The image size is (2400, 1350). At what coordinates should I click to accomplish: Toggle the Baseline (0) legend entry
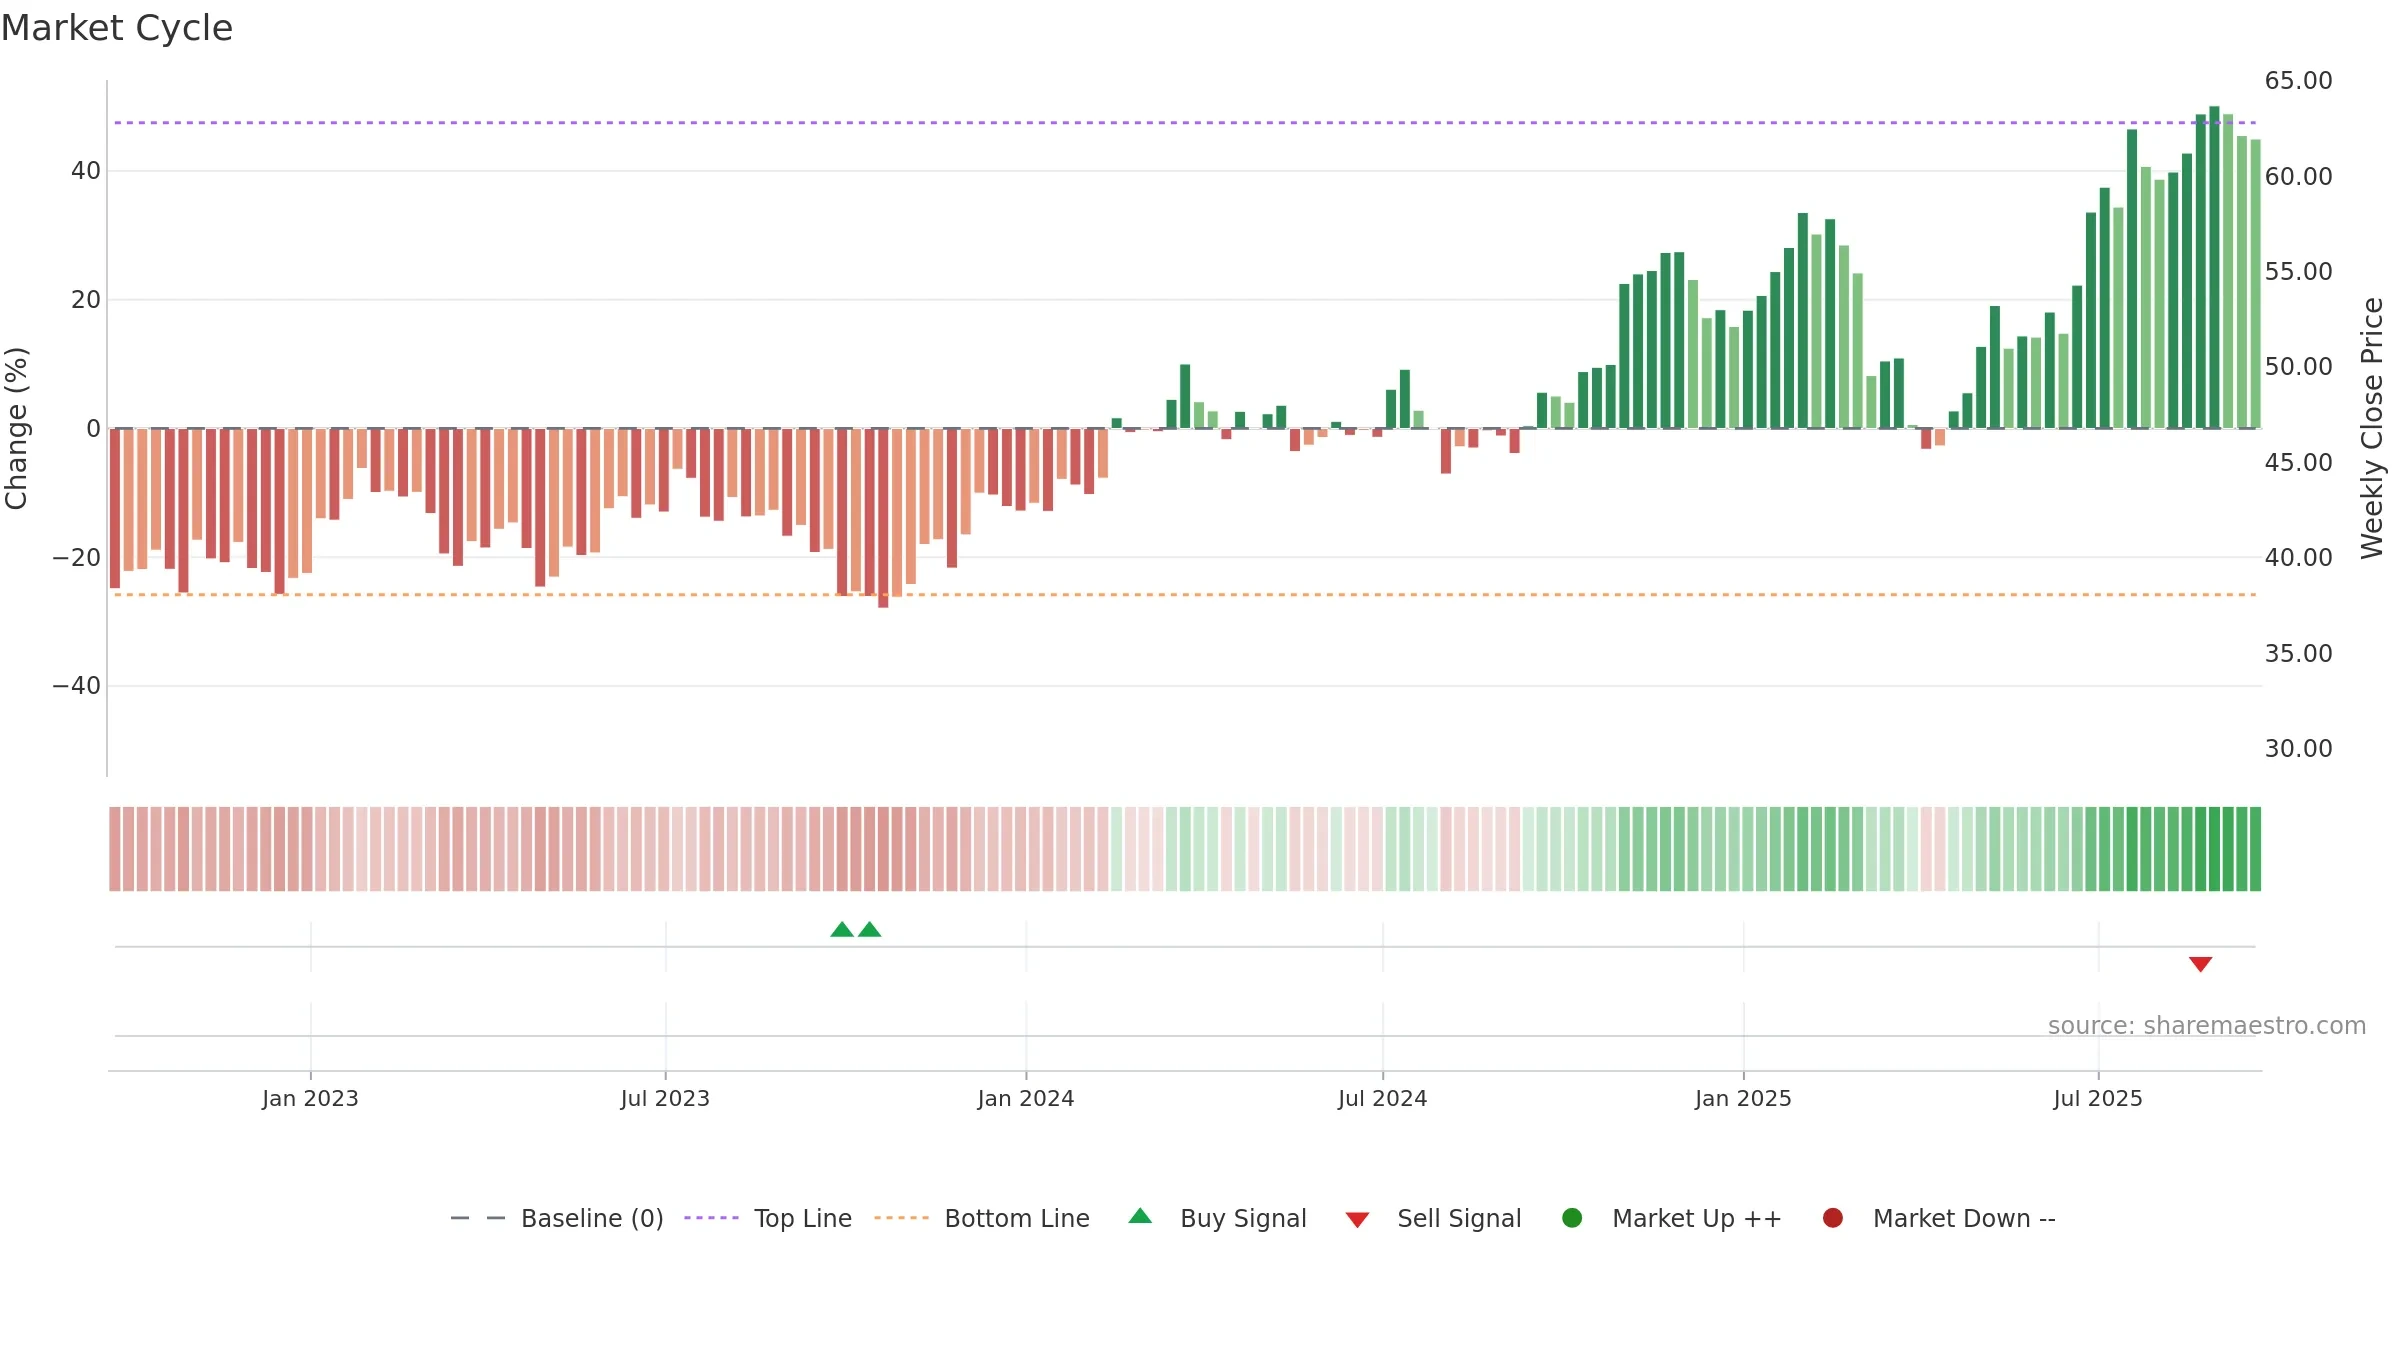(557, 1218)
